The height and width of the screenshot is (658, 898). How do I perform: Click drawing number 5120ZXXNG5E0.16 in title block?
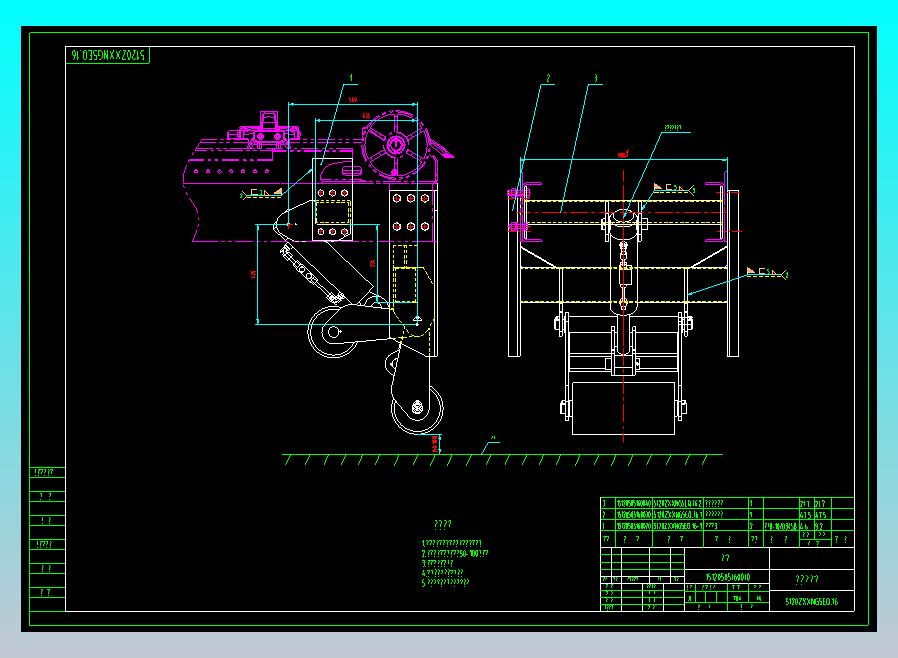(812, 601)
